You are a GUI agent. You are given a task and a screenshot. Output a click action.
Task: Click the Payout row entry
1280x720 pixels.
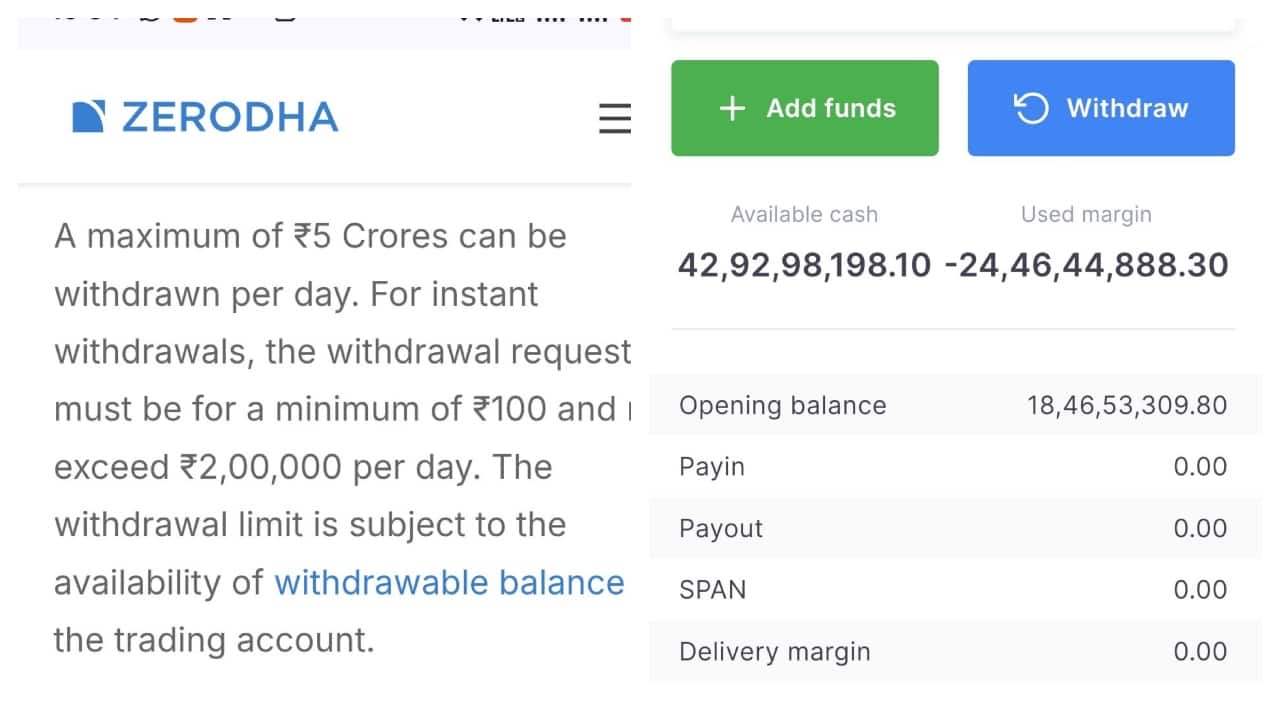pos(950,528)
